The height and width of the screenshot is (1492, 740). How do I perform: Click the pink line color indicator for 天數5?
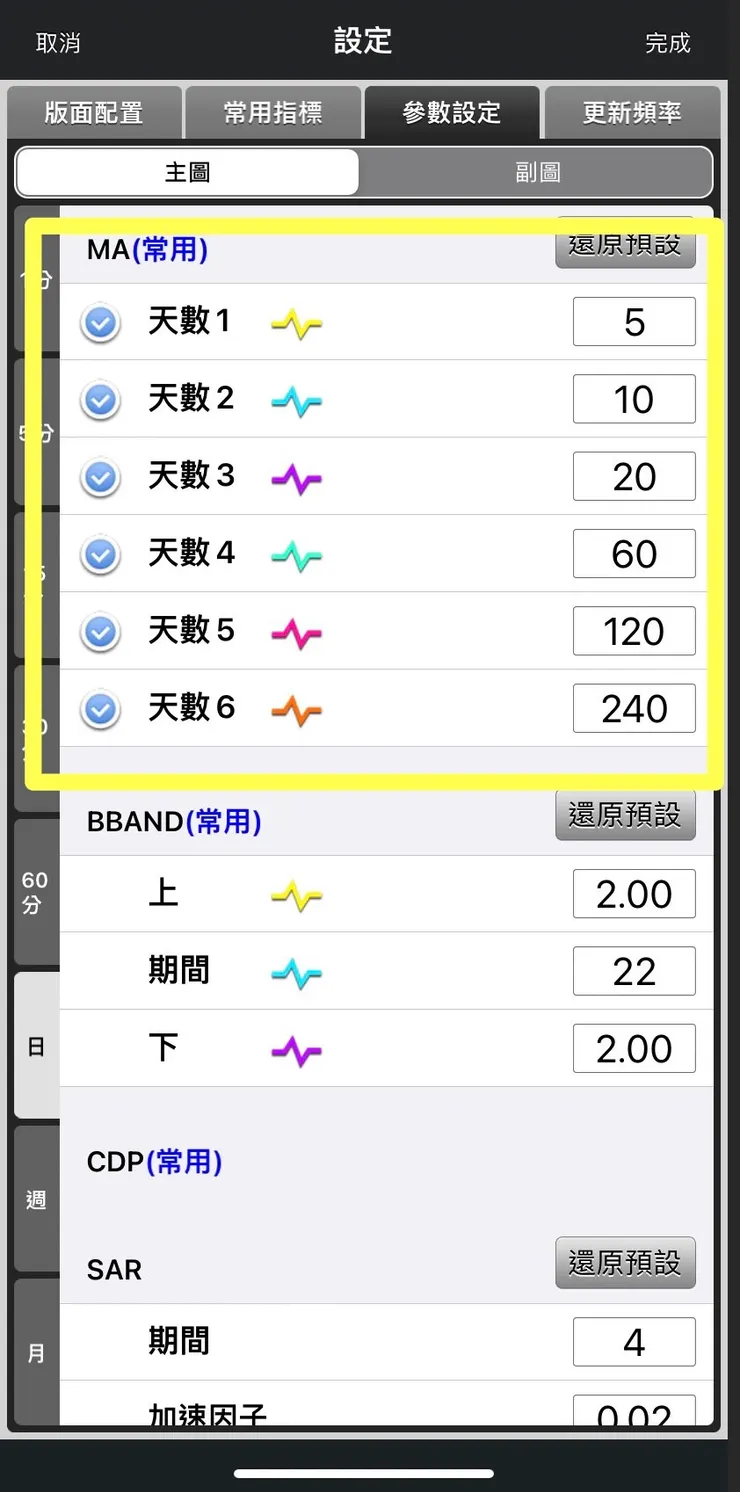(x=297, y=631)
